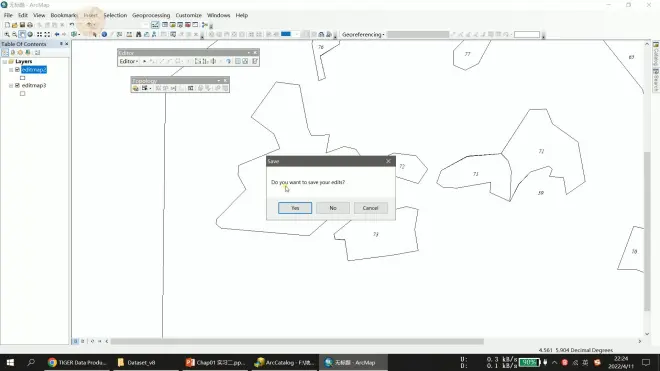
Task: Toggle visibility checkbox of editmap2 layer
Action: click(x=17, y=69)
